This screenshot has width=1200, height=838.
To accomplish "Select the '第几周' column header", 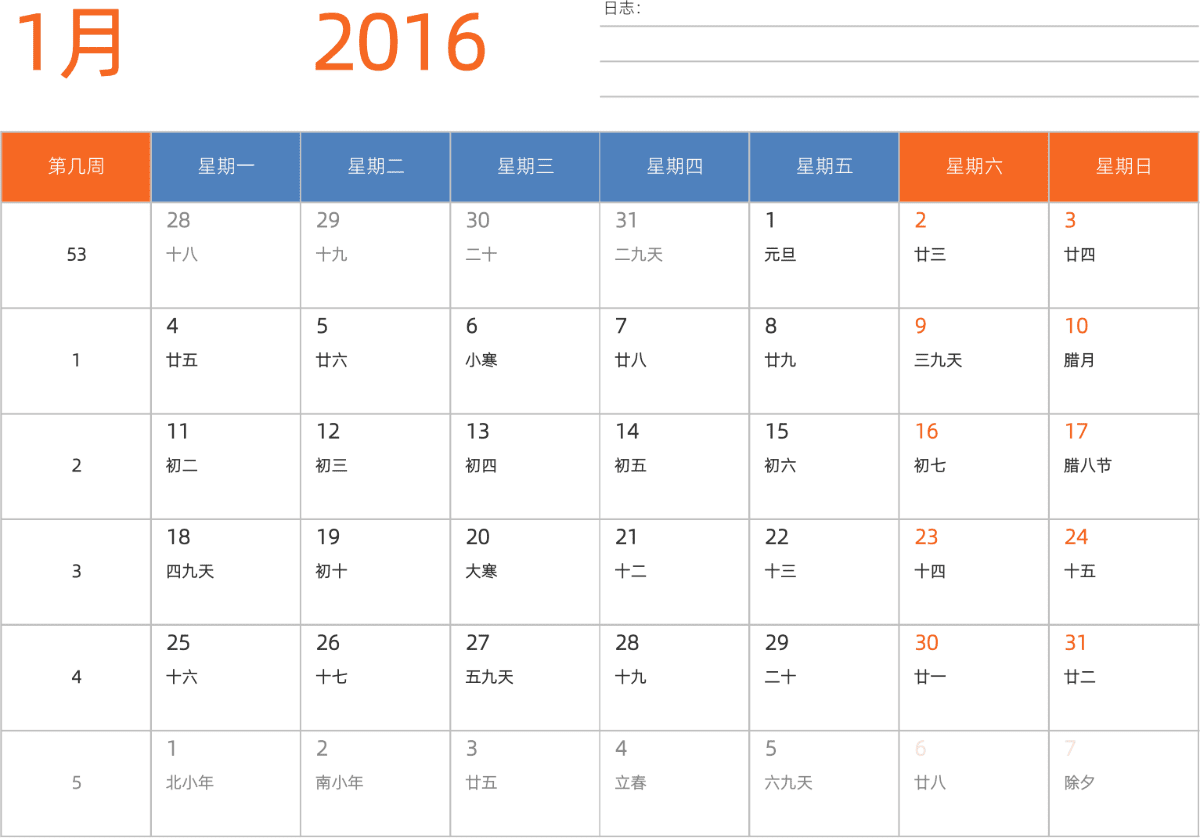I will point(76,167).
